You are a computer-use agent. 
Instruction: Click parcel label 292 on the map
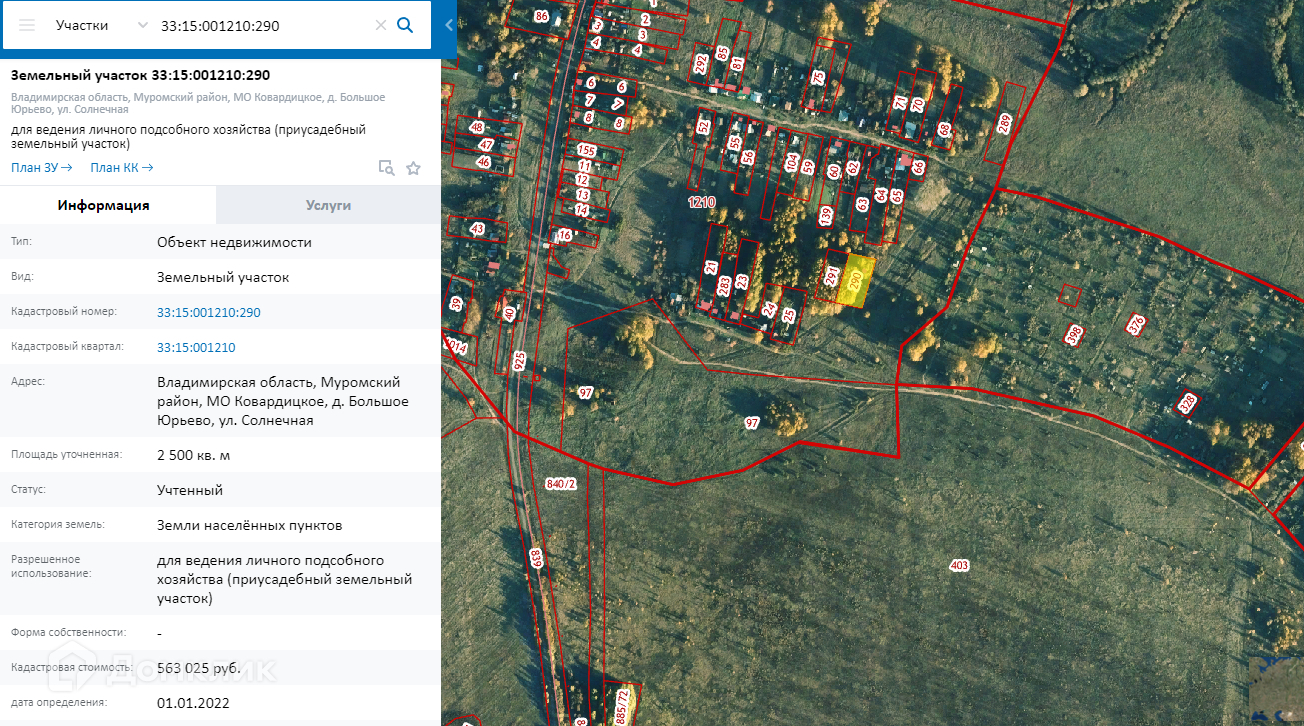tap(700, 64)
